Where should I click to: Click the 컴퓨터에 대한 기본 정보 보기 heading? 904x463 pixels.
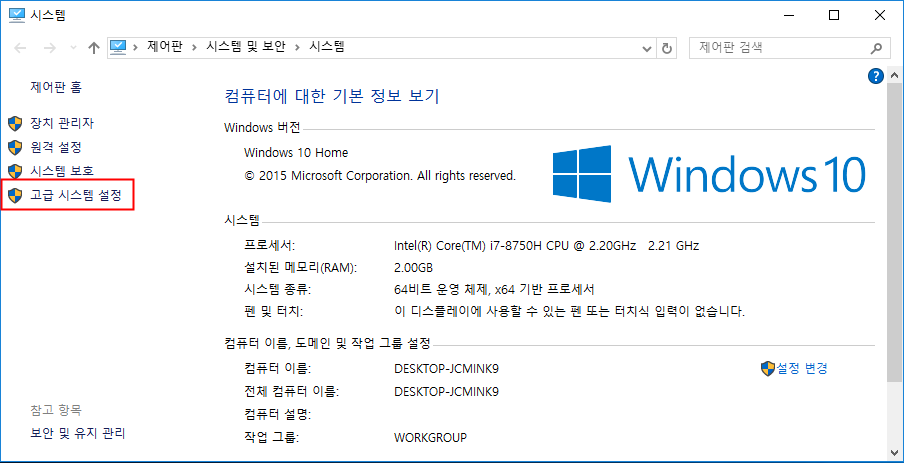click(x=332, y=96)
